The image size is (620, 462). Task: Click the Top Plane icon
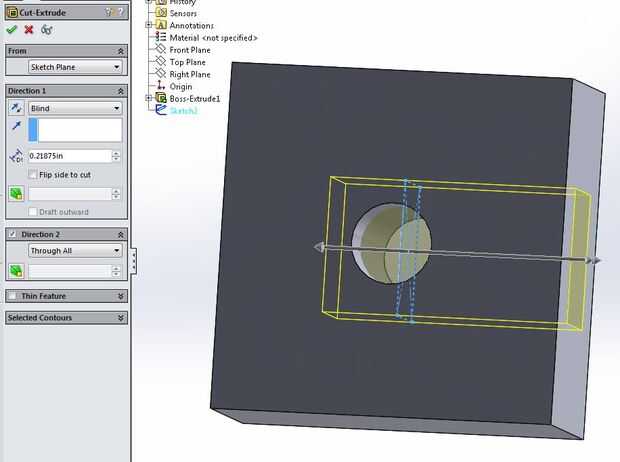[x=160, y=61]
